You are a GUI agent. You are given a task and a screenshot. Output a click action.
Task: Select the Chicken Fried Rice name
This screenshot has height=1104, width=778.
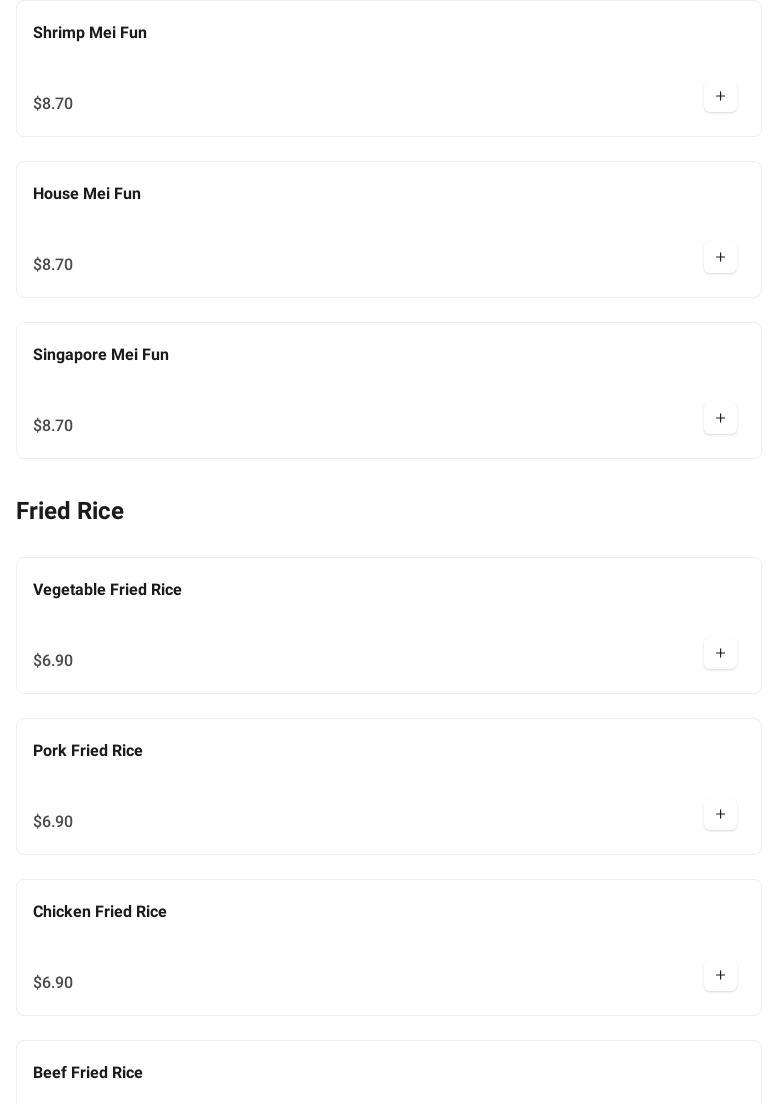click(100, 912)
